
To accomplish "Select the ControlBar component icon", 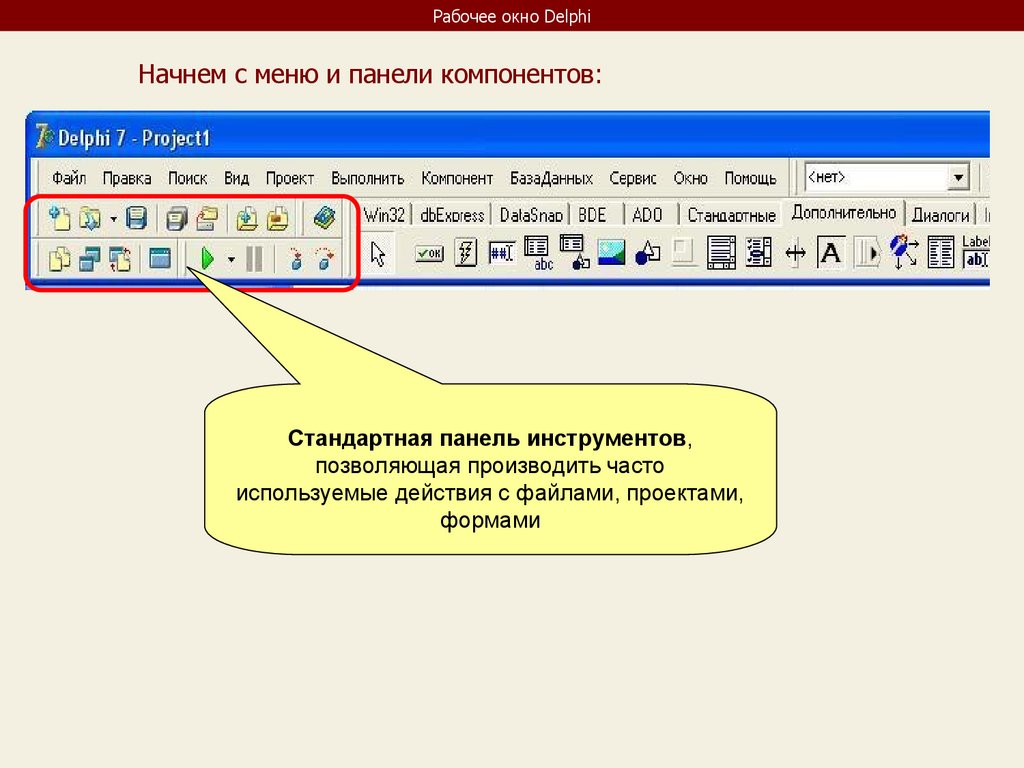I will 867,253.
